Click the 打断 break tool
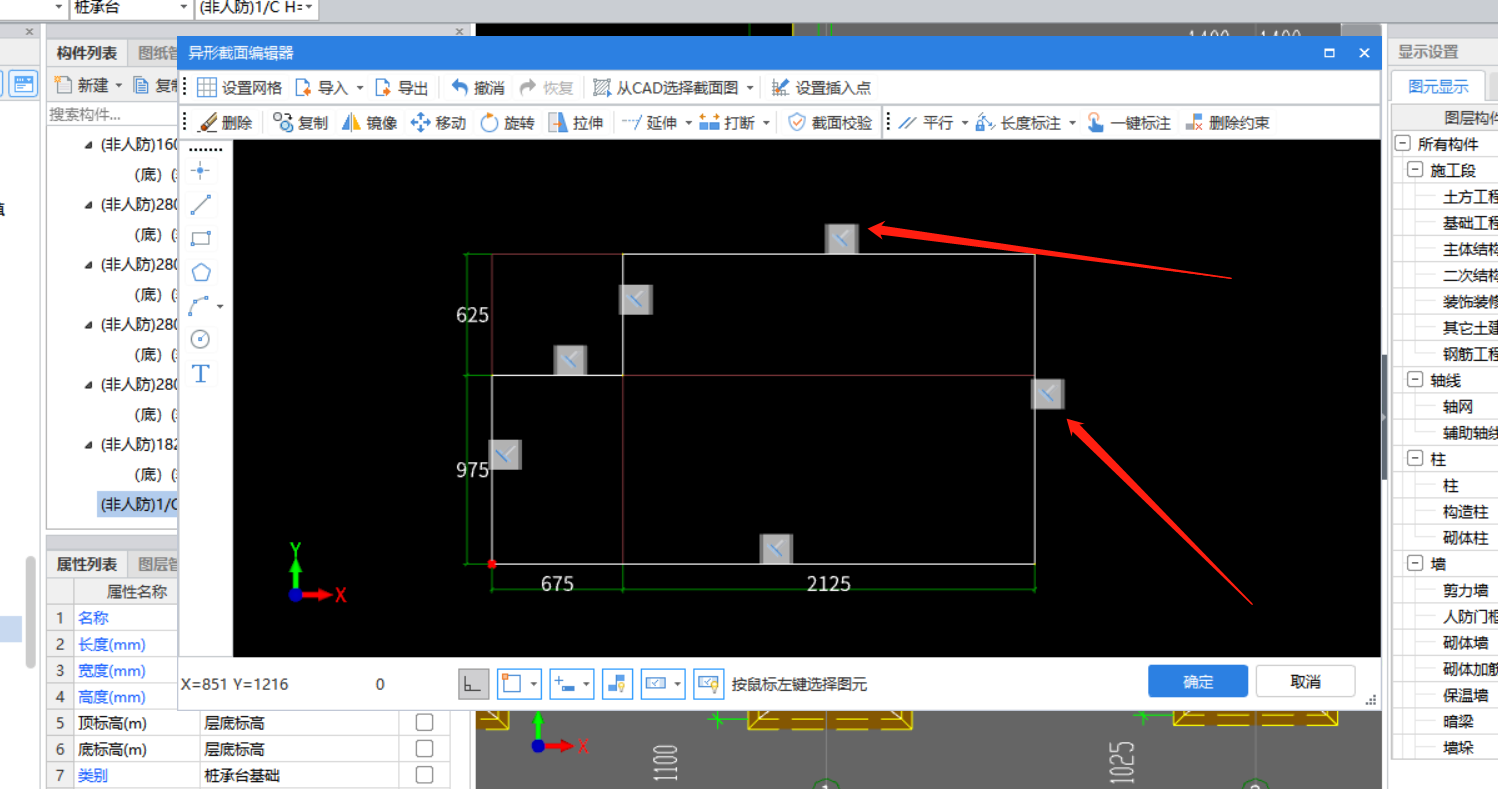This screenshot has width=1498, height=789. [727, 123]
